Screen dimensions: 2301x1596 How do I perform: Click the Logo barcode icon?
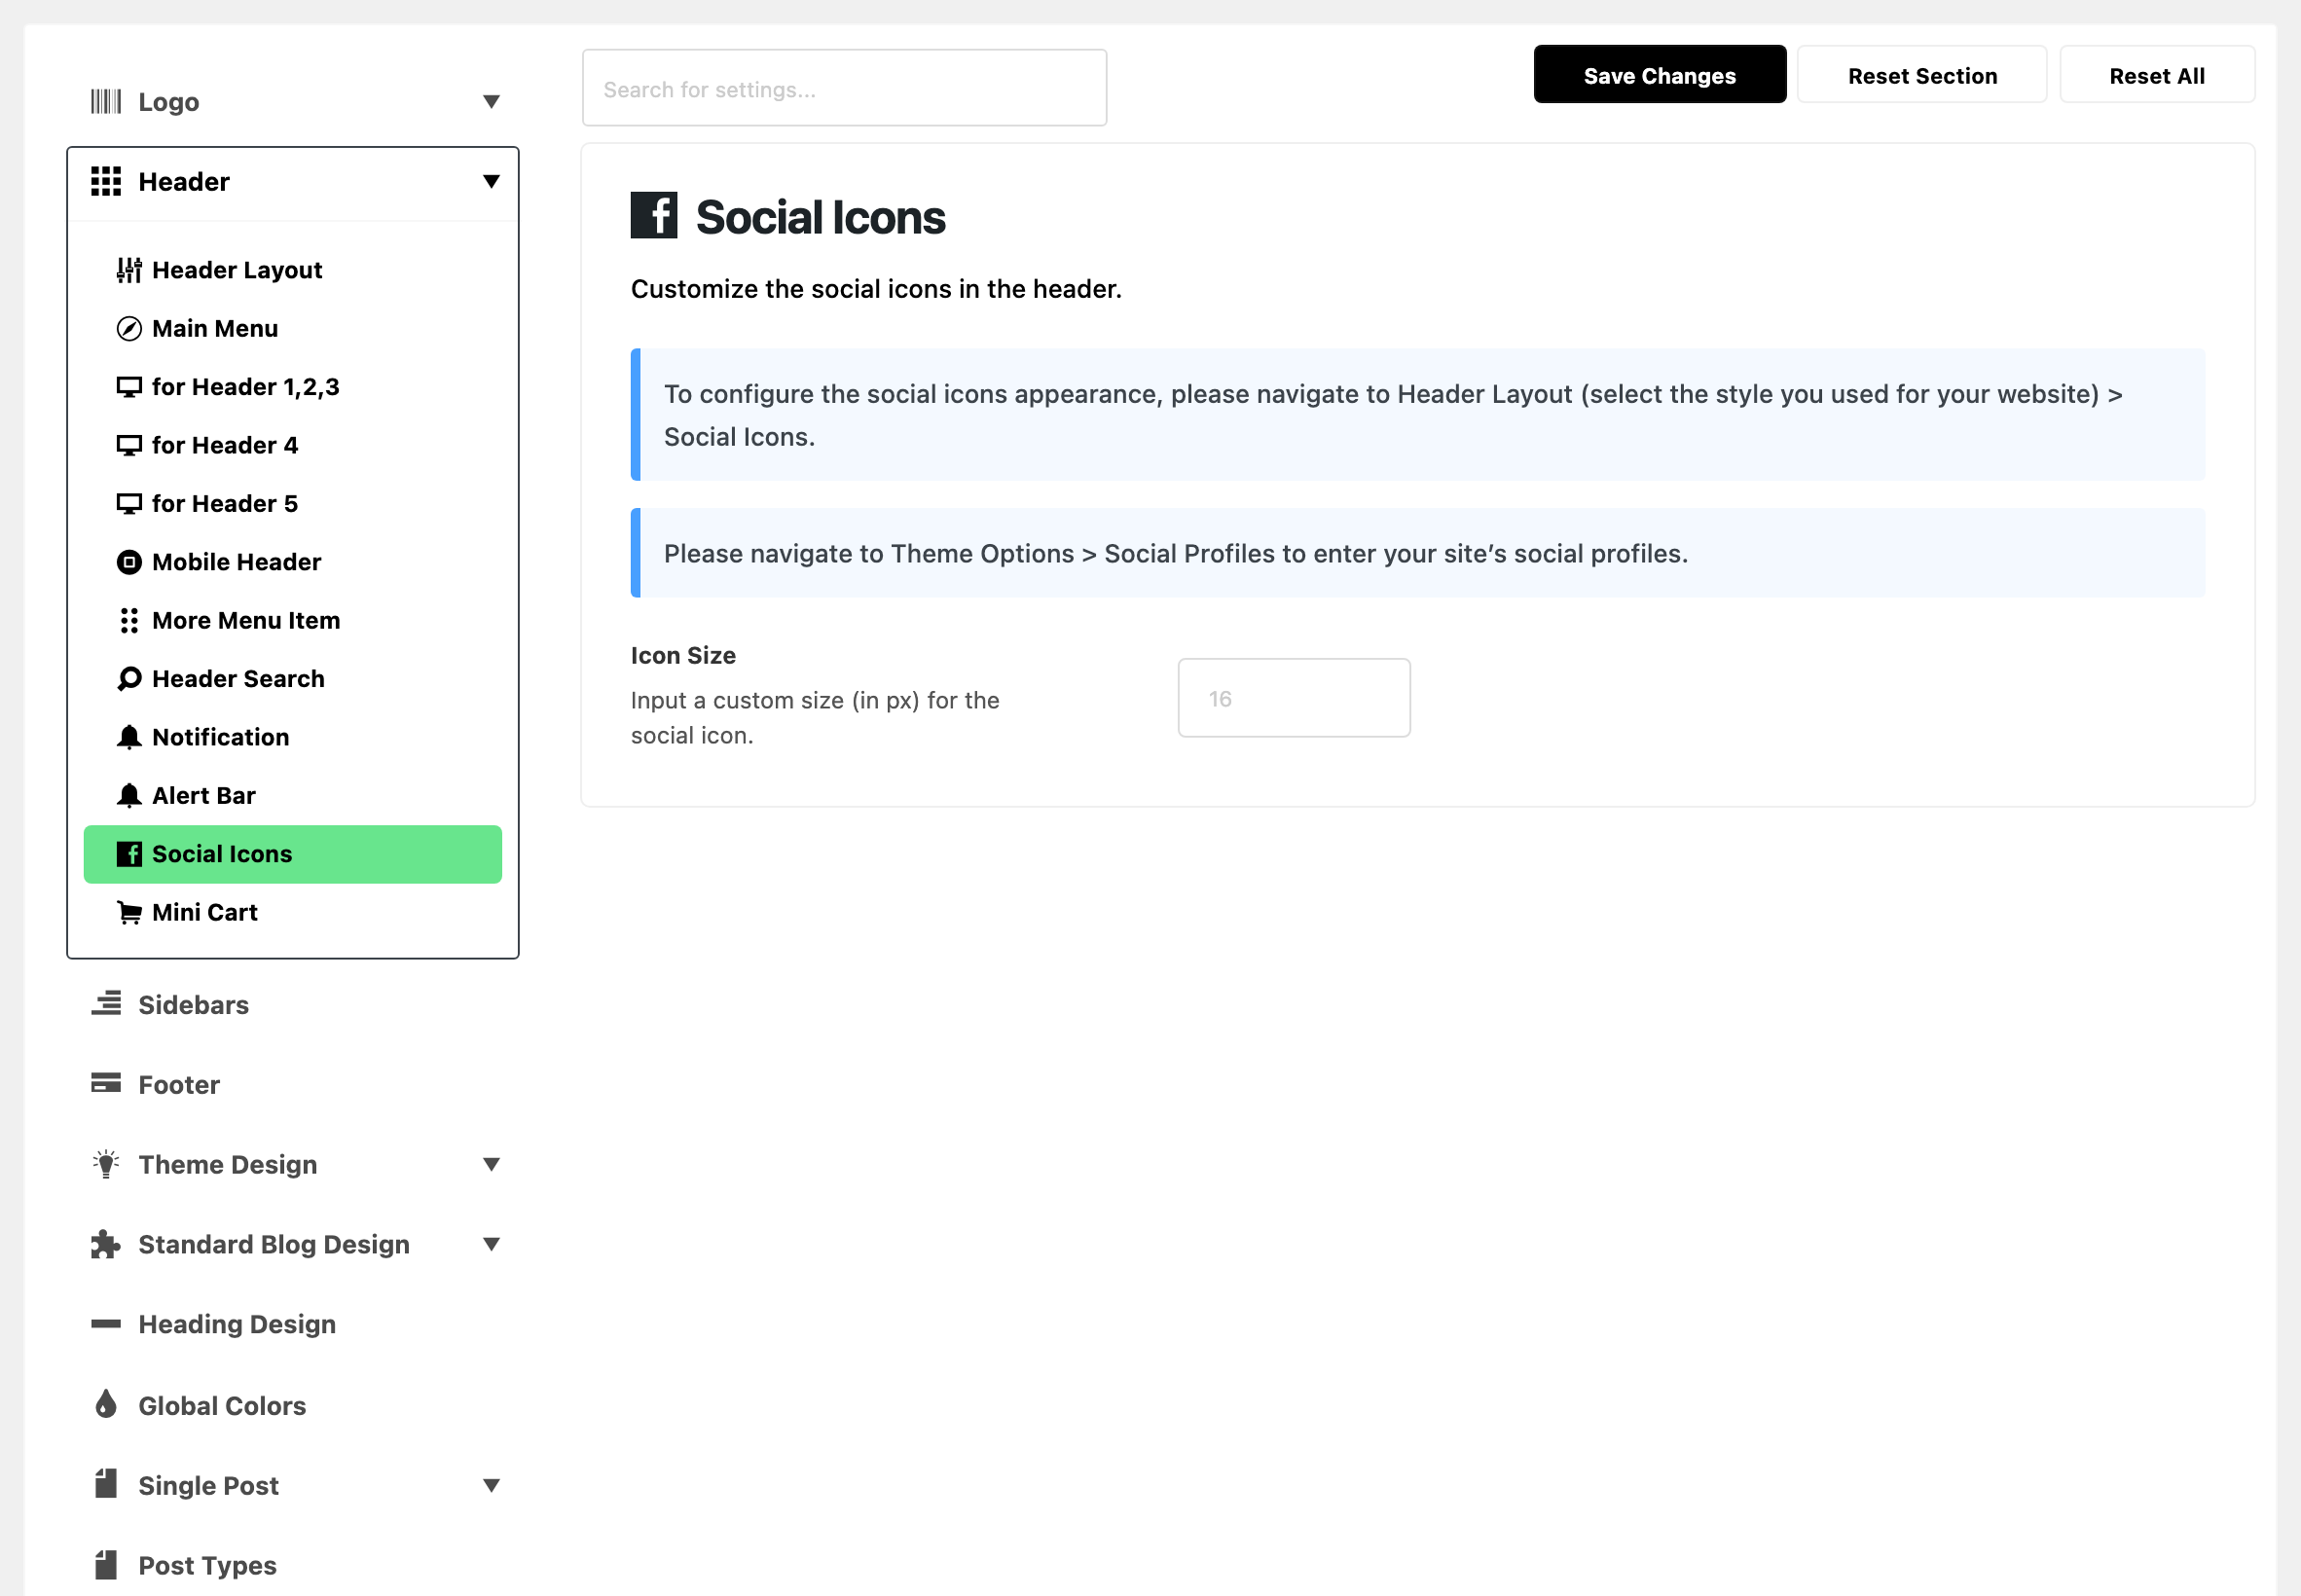[106, 102]
